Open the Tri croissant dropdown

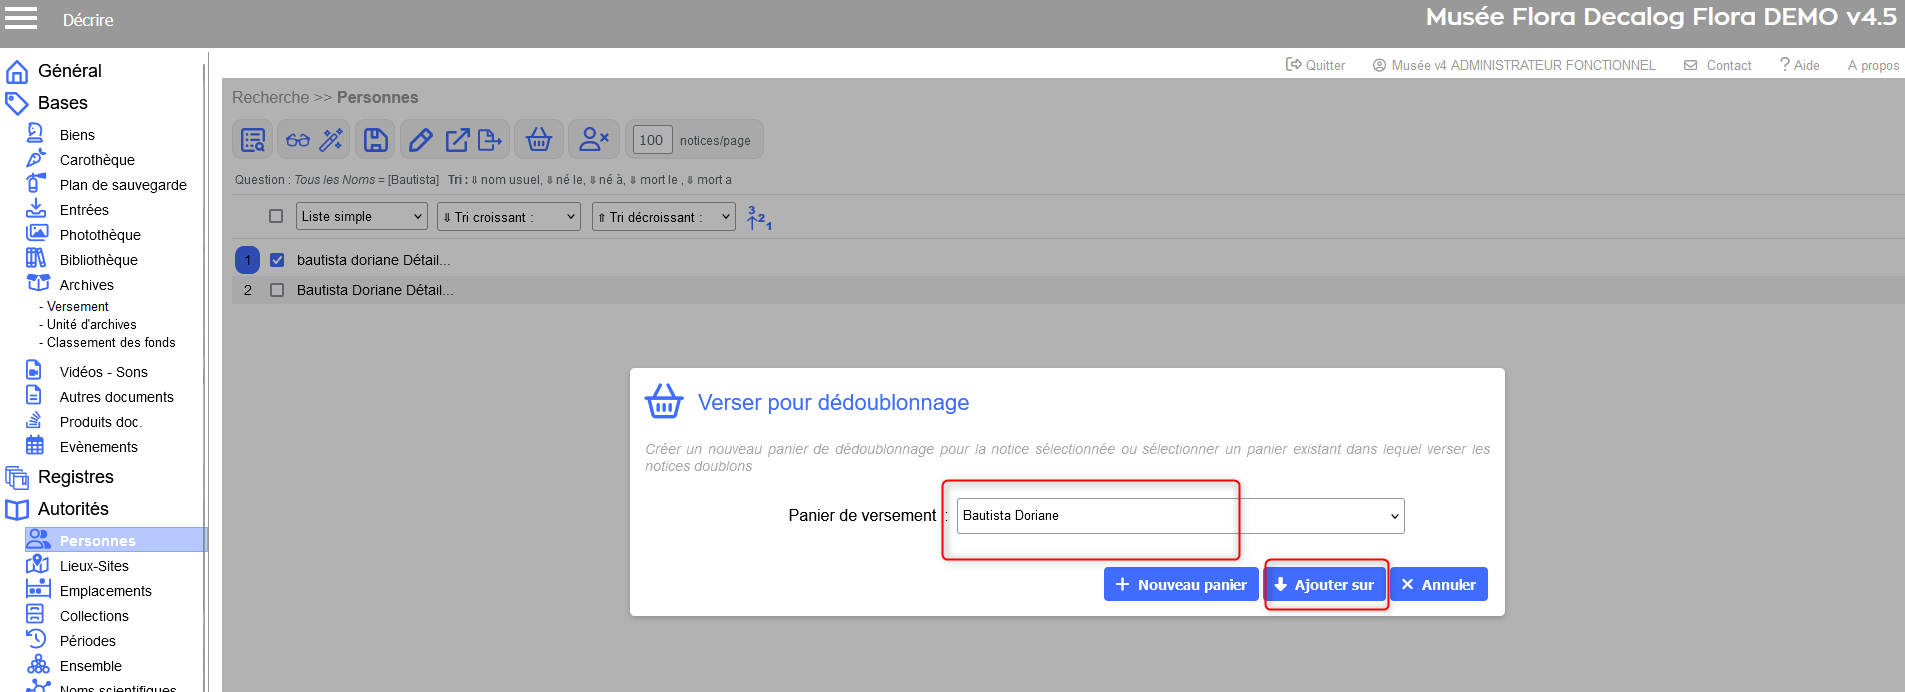[x=509, y=217]
